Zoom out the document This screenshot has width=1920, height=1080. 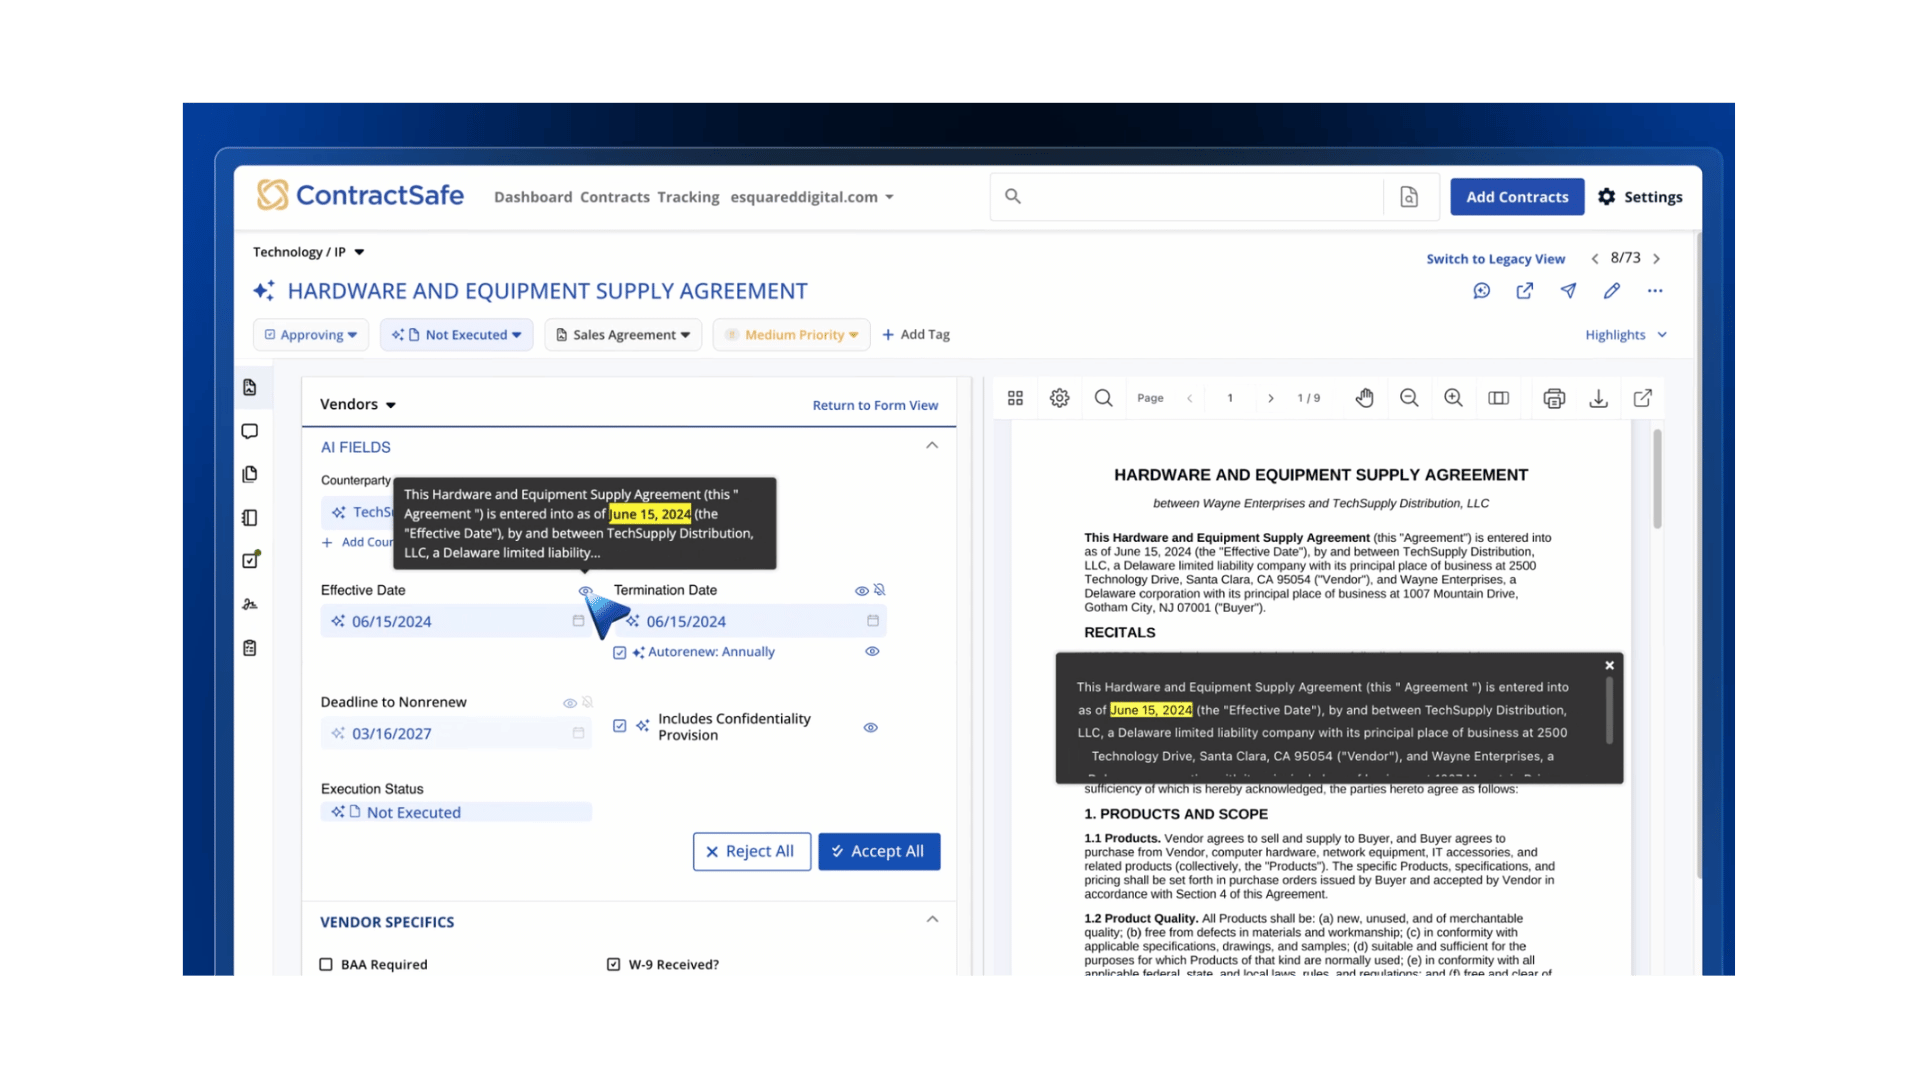coord(1410,398)
